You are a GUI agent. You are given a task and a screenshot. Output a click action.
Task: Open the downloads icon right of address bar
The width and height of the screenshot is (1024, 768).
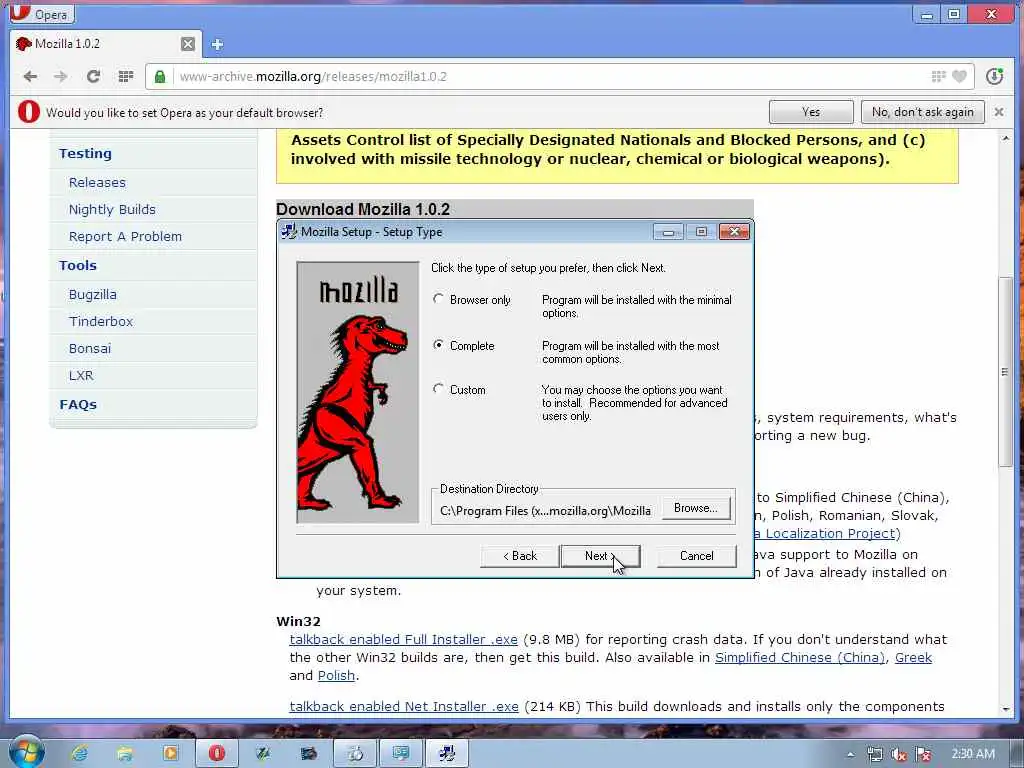994,76
